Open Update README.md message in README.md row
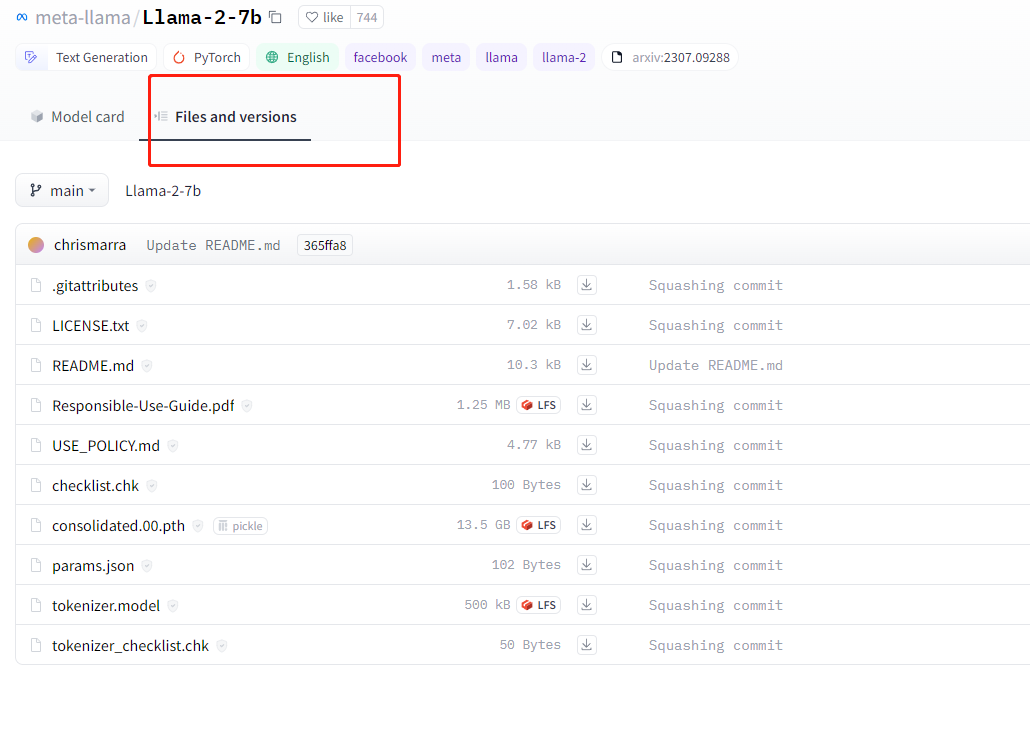 pos(716,365)
